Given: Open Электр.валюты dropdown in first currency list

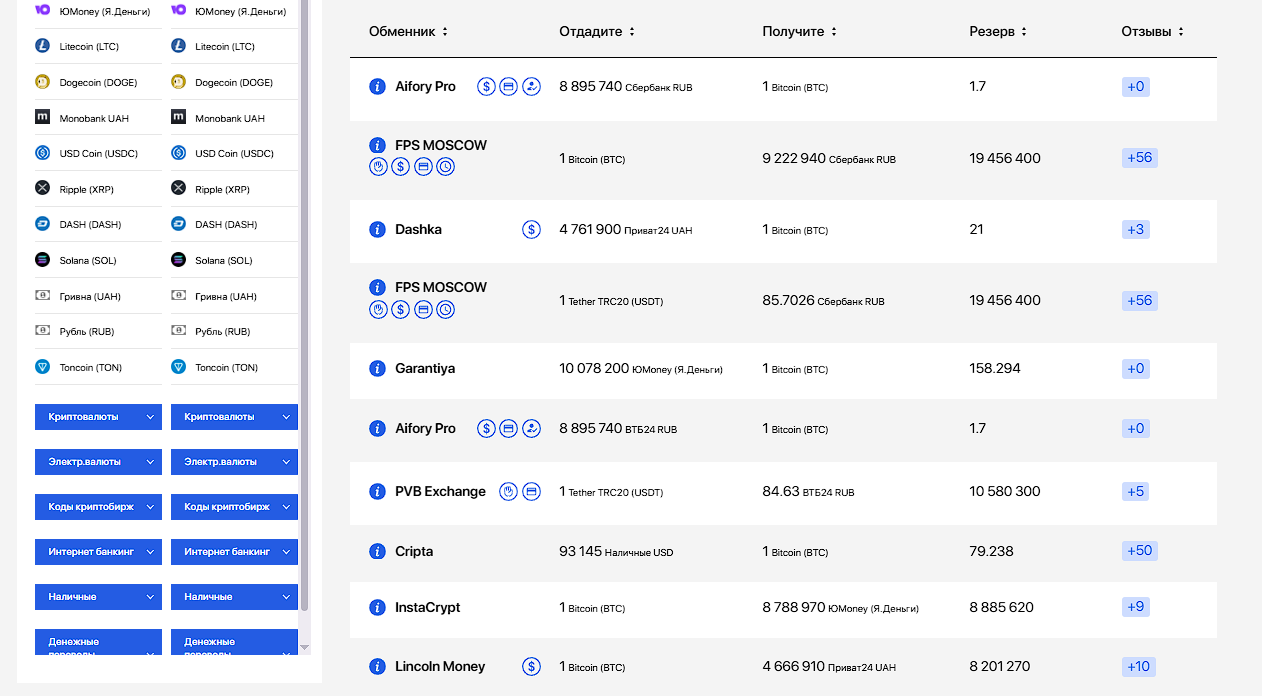Looking at the screenshot, I should [x=98, y=462].
